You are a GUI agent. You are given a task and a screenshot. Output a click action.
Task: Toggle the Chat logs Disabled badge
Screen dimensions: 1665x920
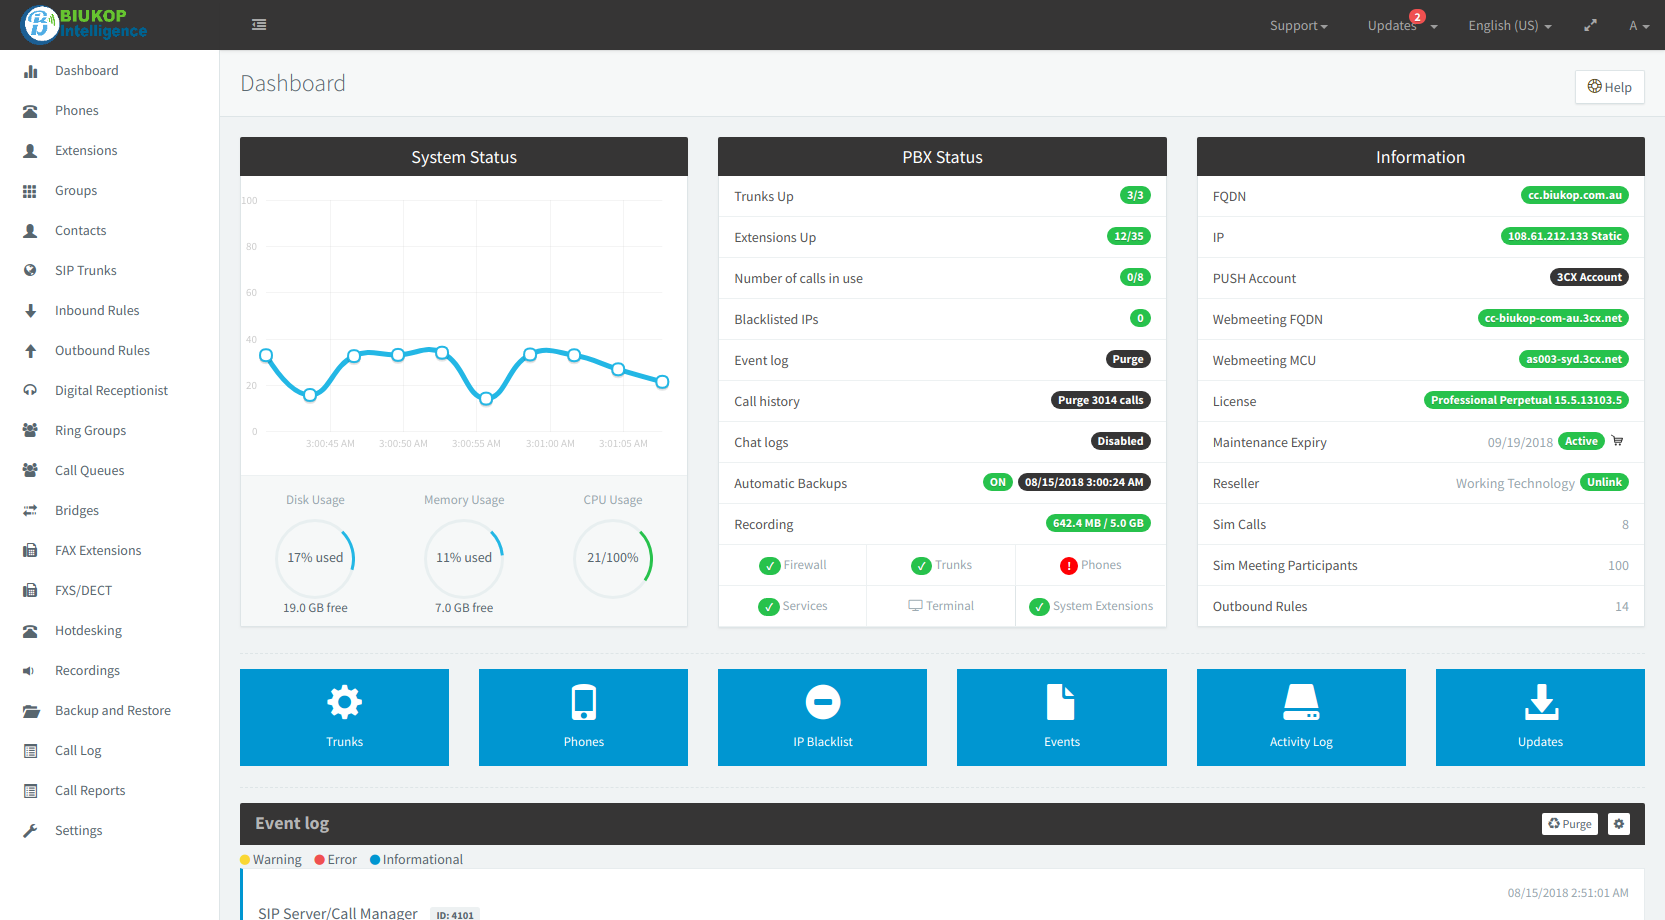point(1119,441)
